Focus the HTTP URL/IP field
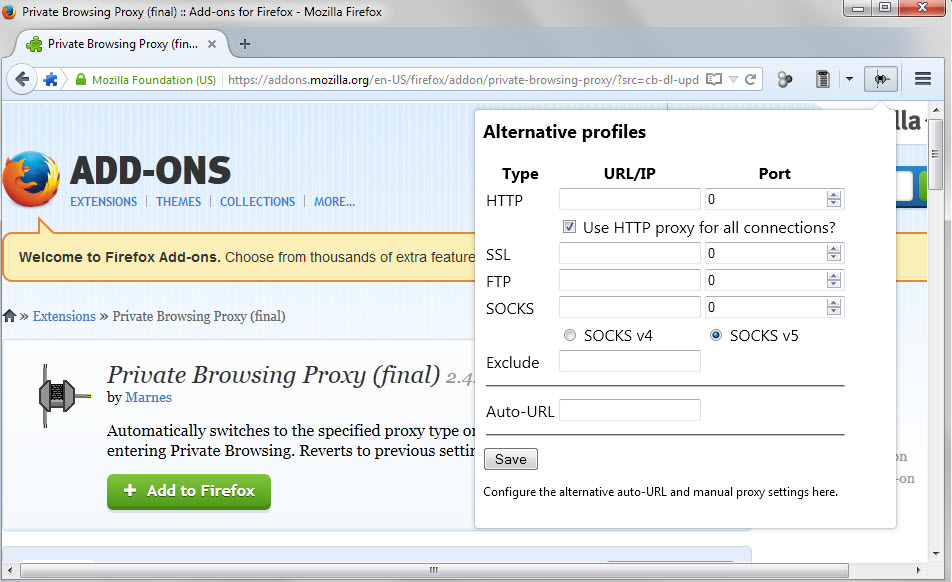Screen dimensions: 952x582 pos(630,199)
